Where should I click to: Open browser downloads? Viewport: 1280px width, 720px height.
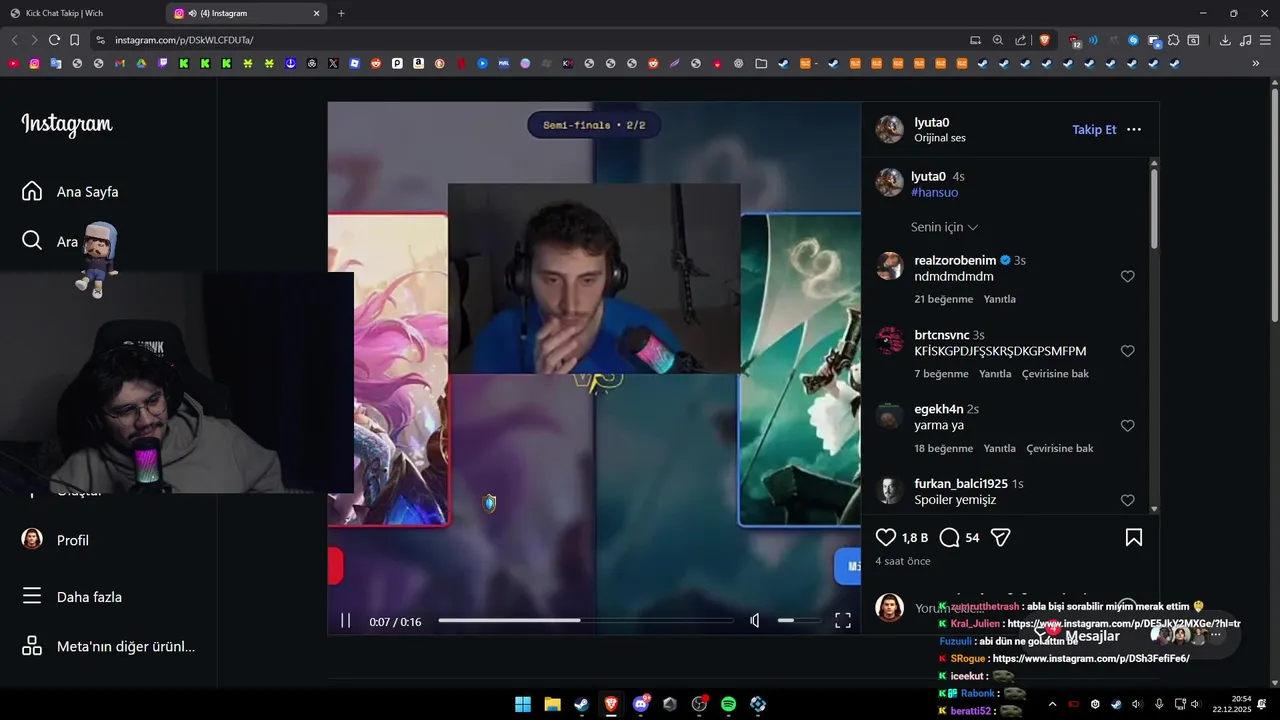[1225, 40]
